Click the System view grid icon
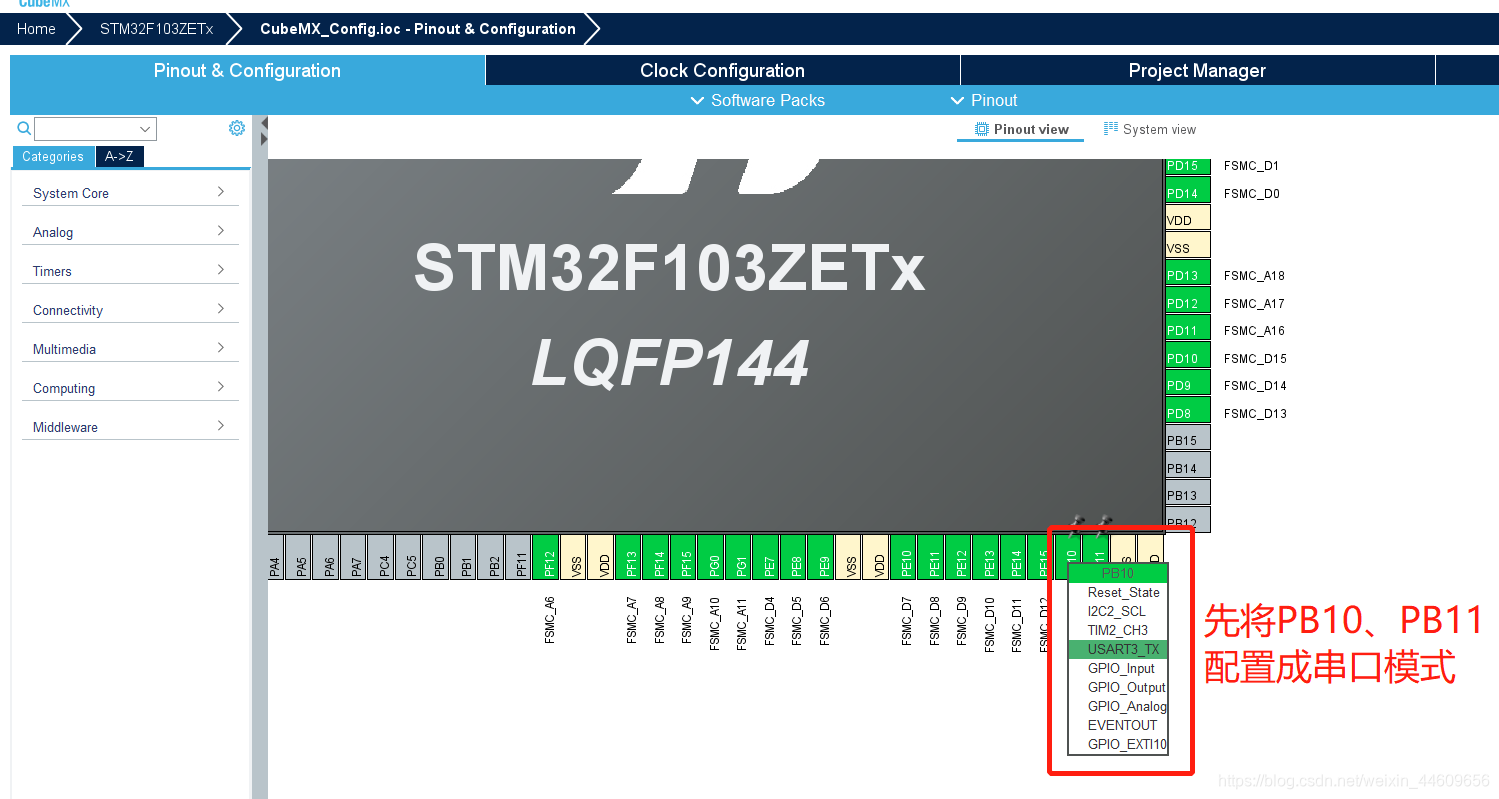Screen dimensions: 1499x799 (x=1111, y=129)
